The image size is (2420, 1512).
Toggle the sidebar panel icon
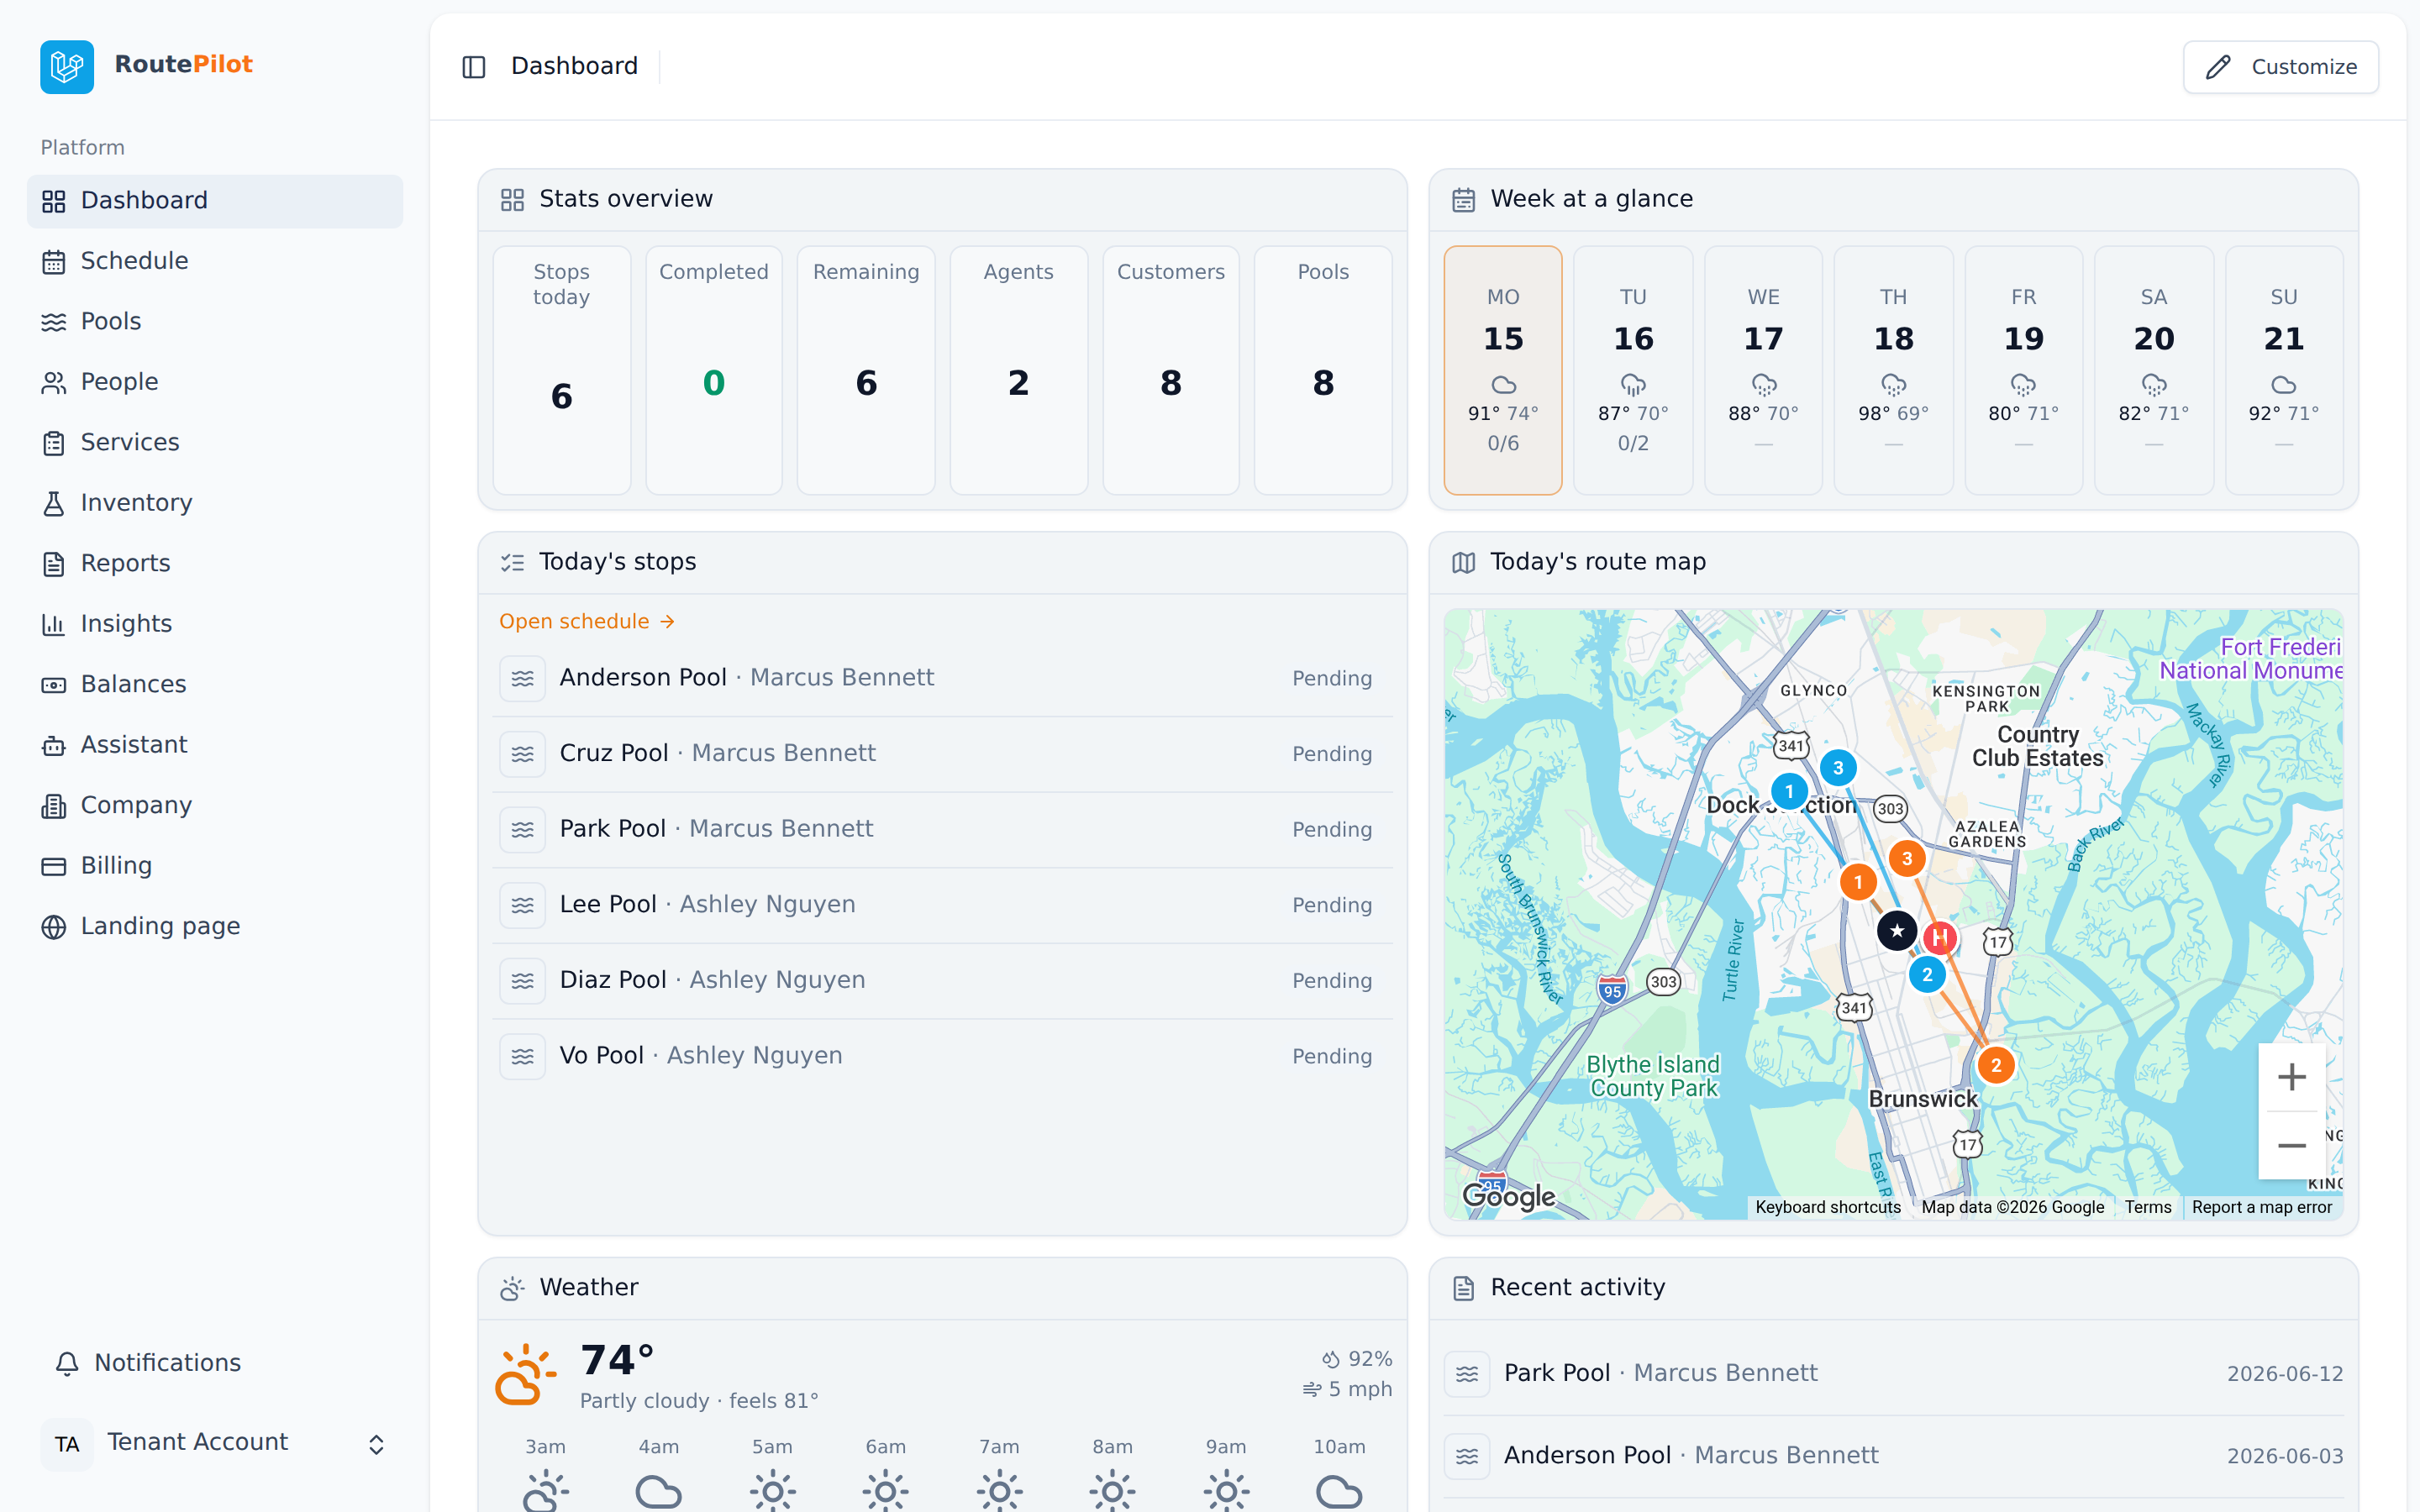click(474, 67)
